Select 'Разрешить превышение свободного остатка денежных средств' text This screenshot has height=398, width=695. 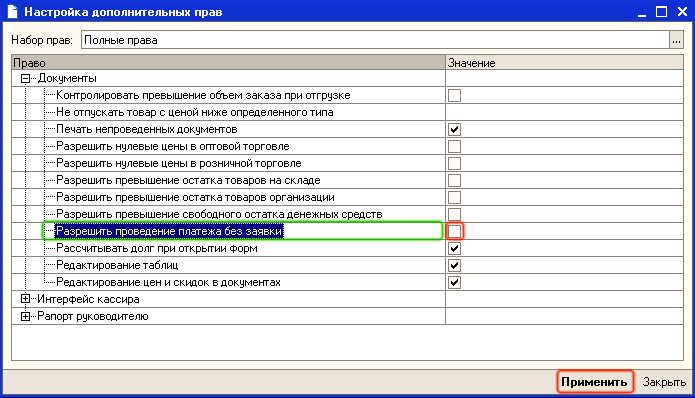pyautogui.click(x=219, y=214)
